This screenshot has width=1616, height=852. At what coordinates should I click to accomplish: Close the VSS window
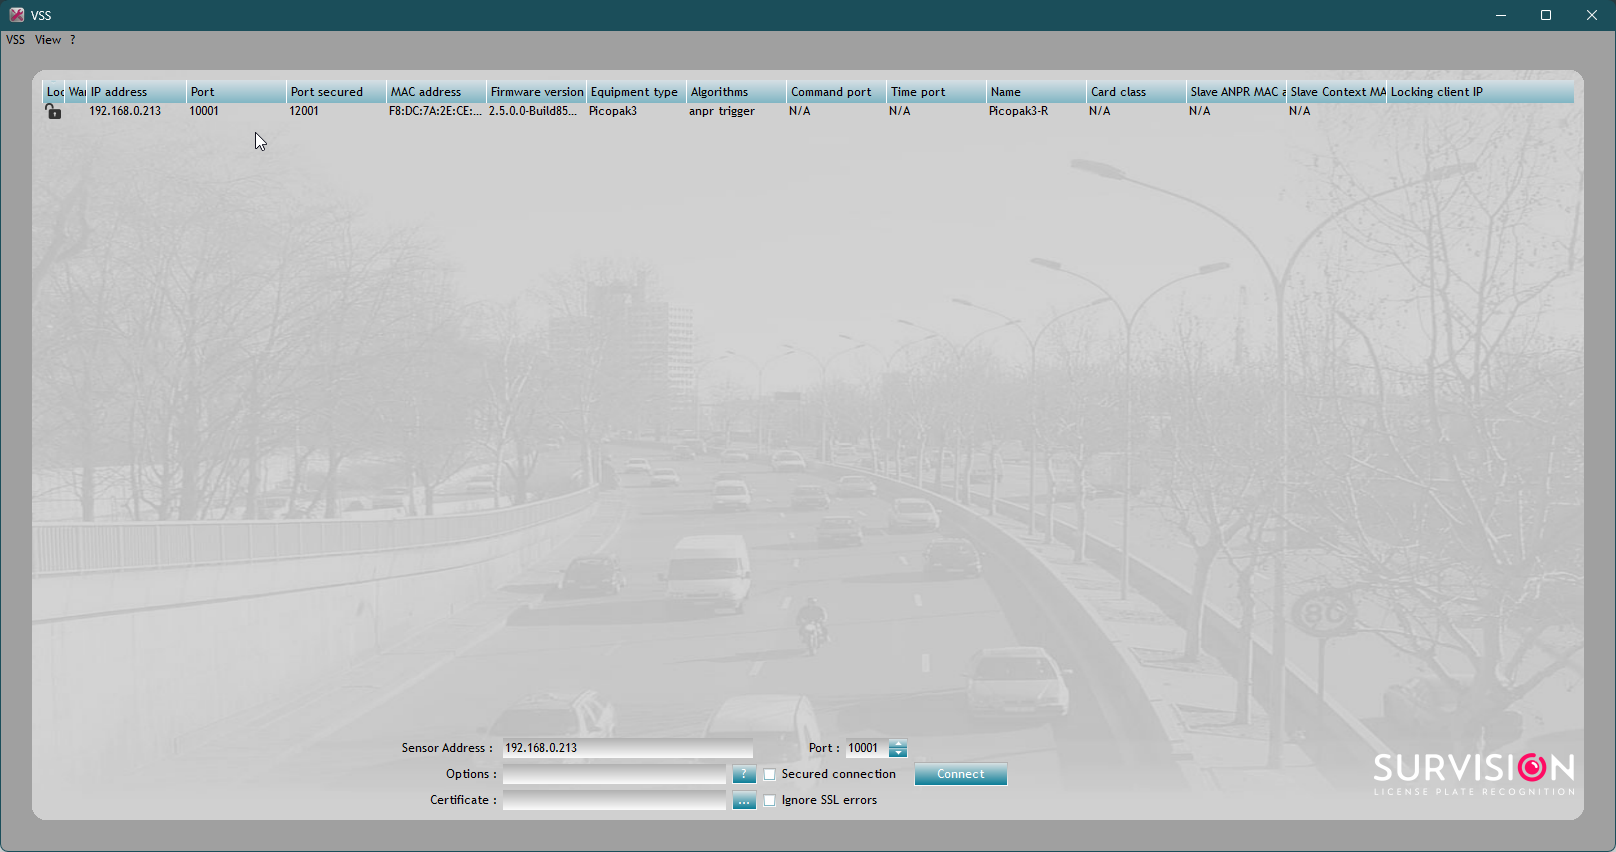[x=1592, y=15]
